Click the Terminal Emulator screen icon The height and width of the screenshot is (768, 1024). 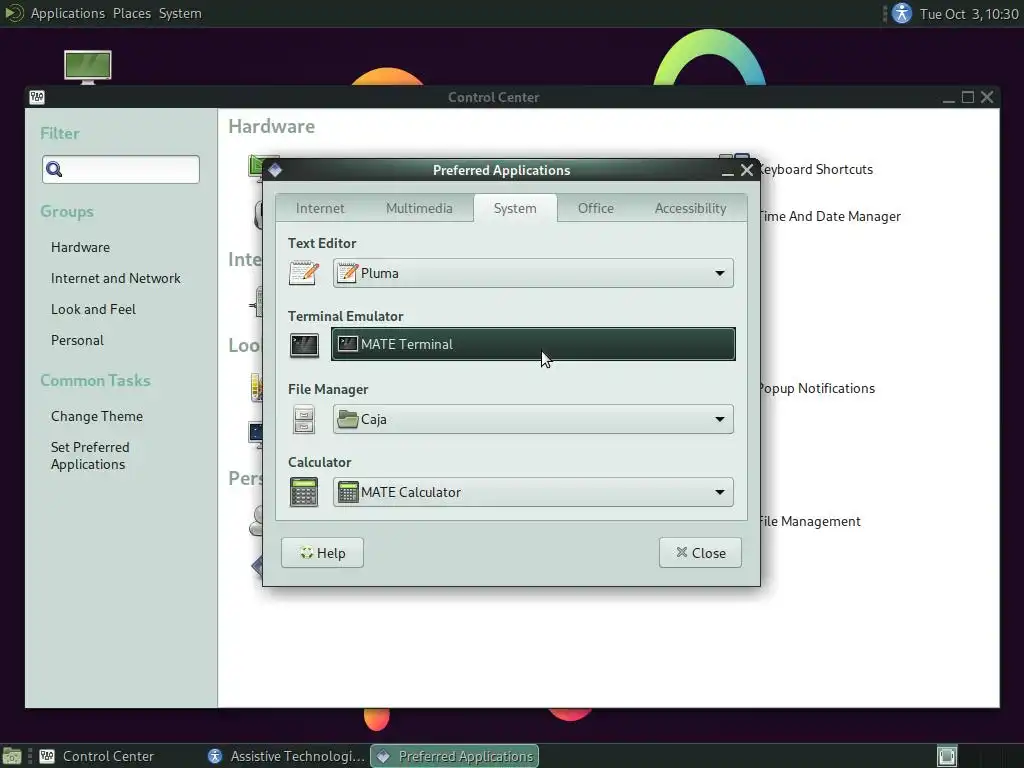tap(304, 345)
